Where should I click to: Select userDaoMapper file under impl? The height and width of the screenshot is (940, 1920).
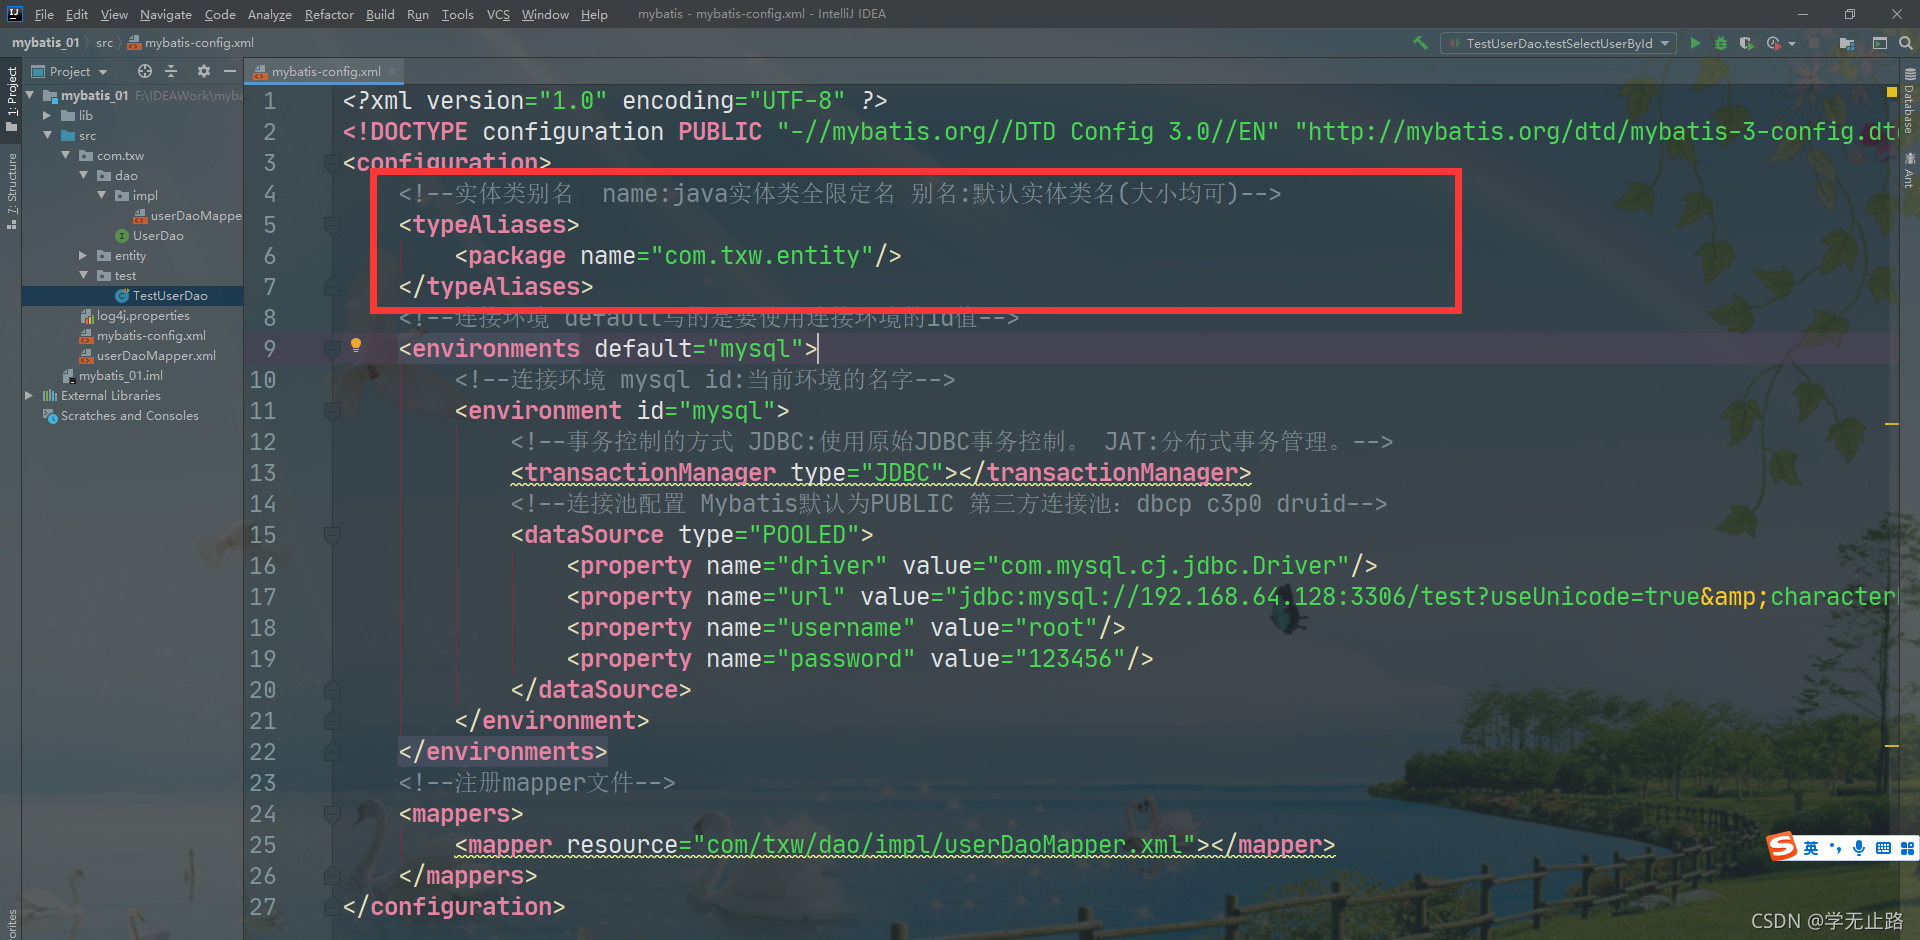187,215
